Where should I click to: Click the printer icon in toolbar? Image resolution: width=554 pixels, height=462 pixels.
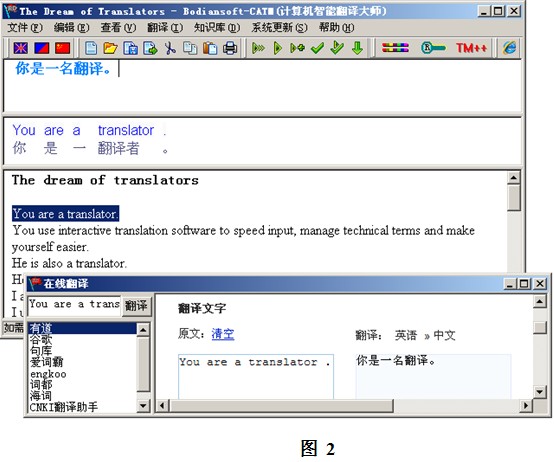[230, 48]
